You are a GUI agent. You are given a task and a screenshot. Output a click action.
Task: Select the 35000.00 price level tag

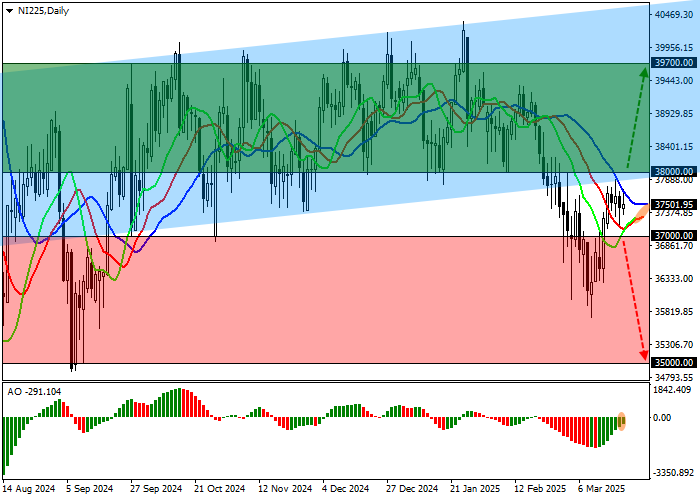(x=673, y=363)
